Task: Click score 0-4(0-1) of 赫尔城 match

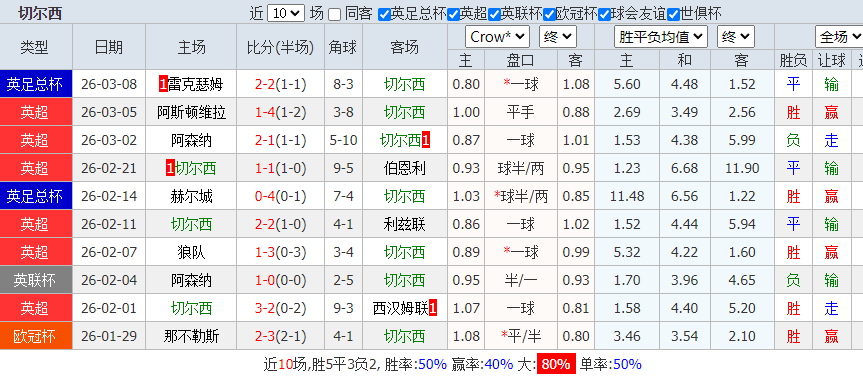Action: 280,196
